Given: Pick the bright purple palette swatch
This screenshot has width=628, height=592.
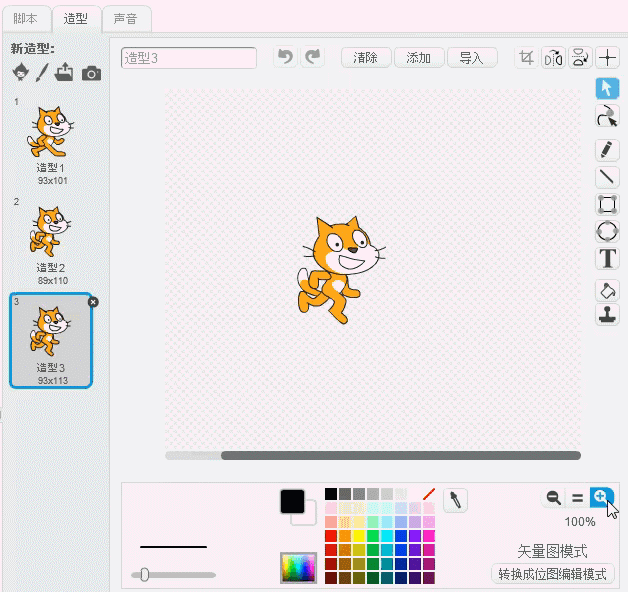Looking at the screenshot, I should [415, 536].
